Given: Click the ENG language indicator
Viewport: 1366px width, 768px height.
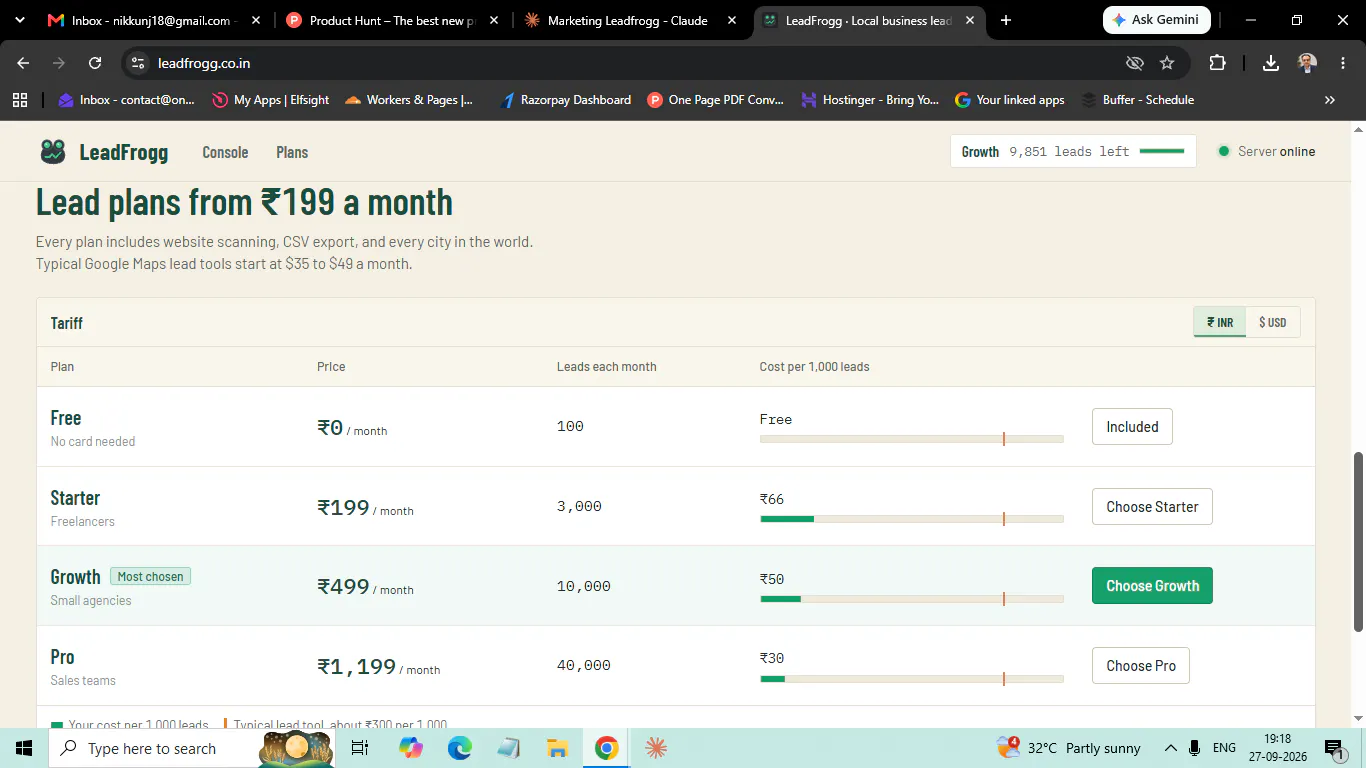Looking at the screenshot, I should point(1224,748).
